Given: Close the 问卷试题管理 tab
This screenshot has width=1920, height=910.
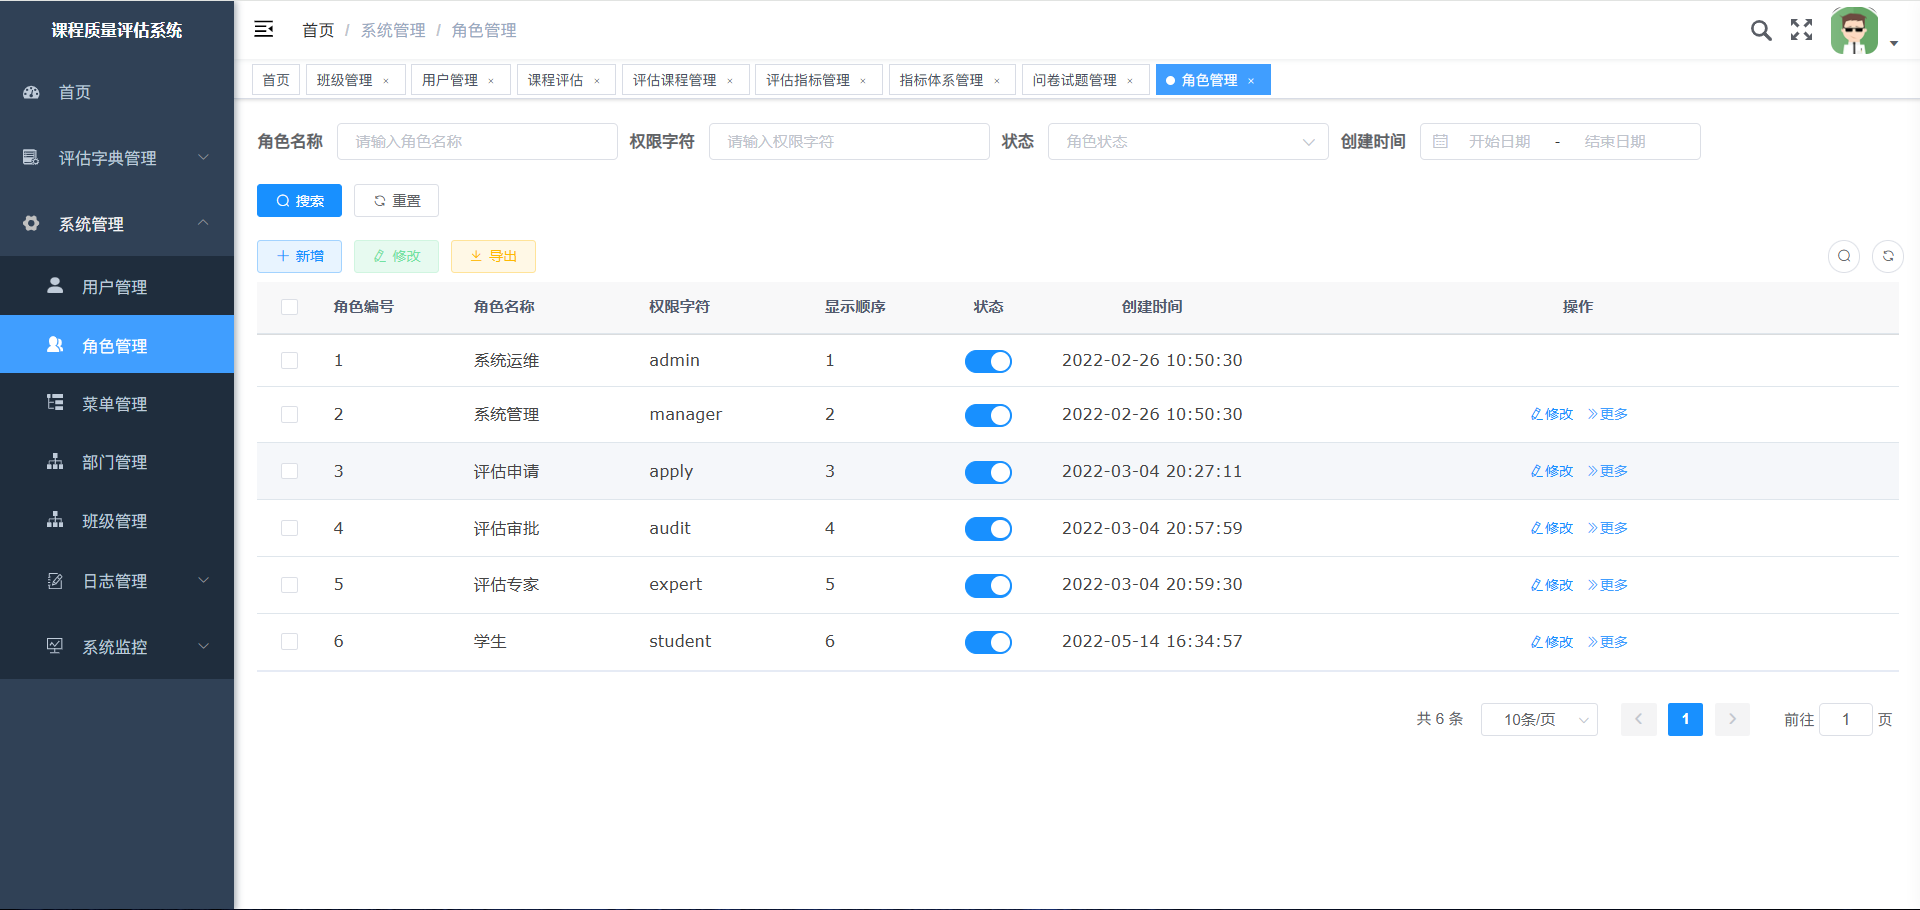Looking at the screenshot, I should pyautogui.click(x=1130, y=81).
